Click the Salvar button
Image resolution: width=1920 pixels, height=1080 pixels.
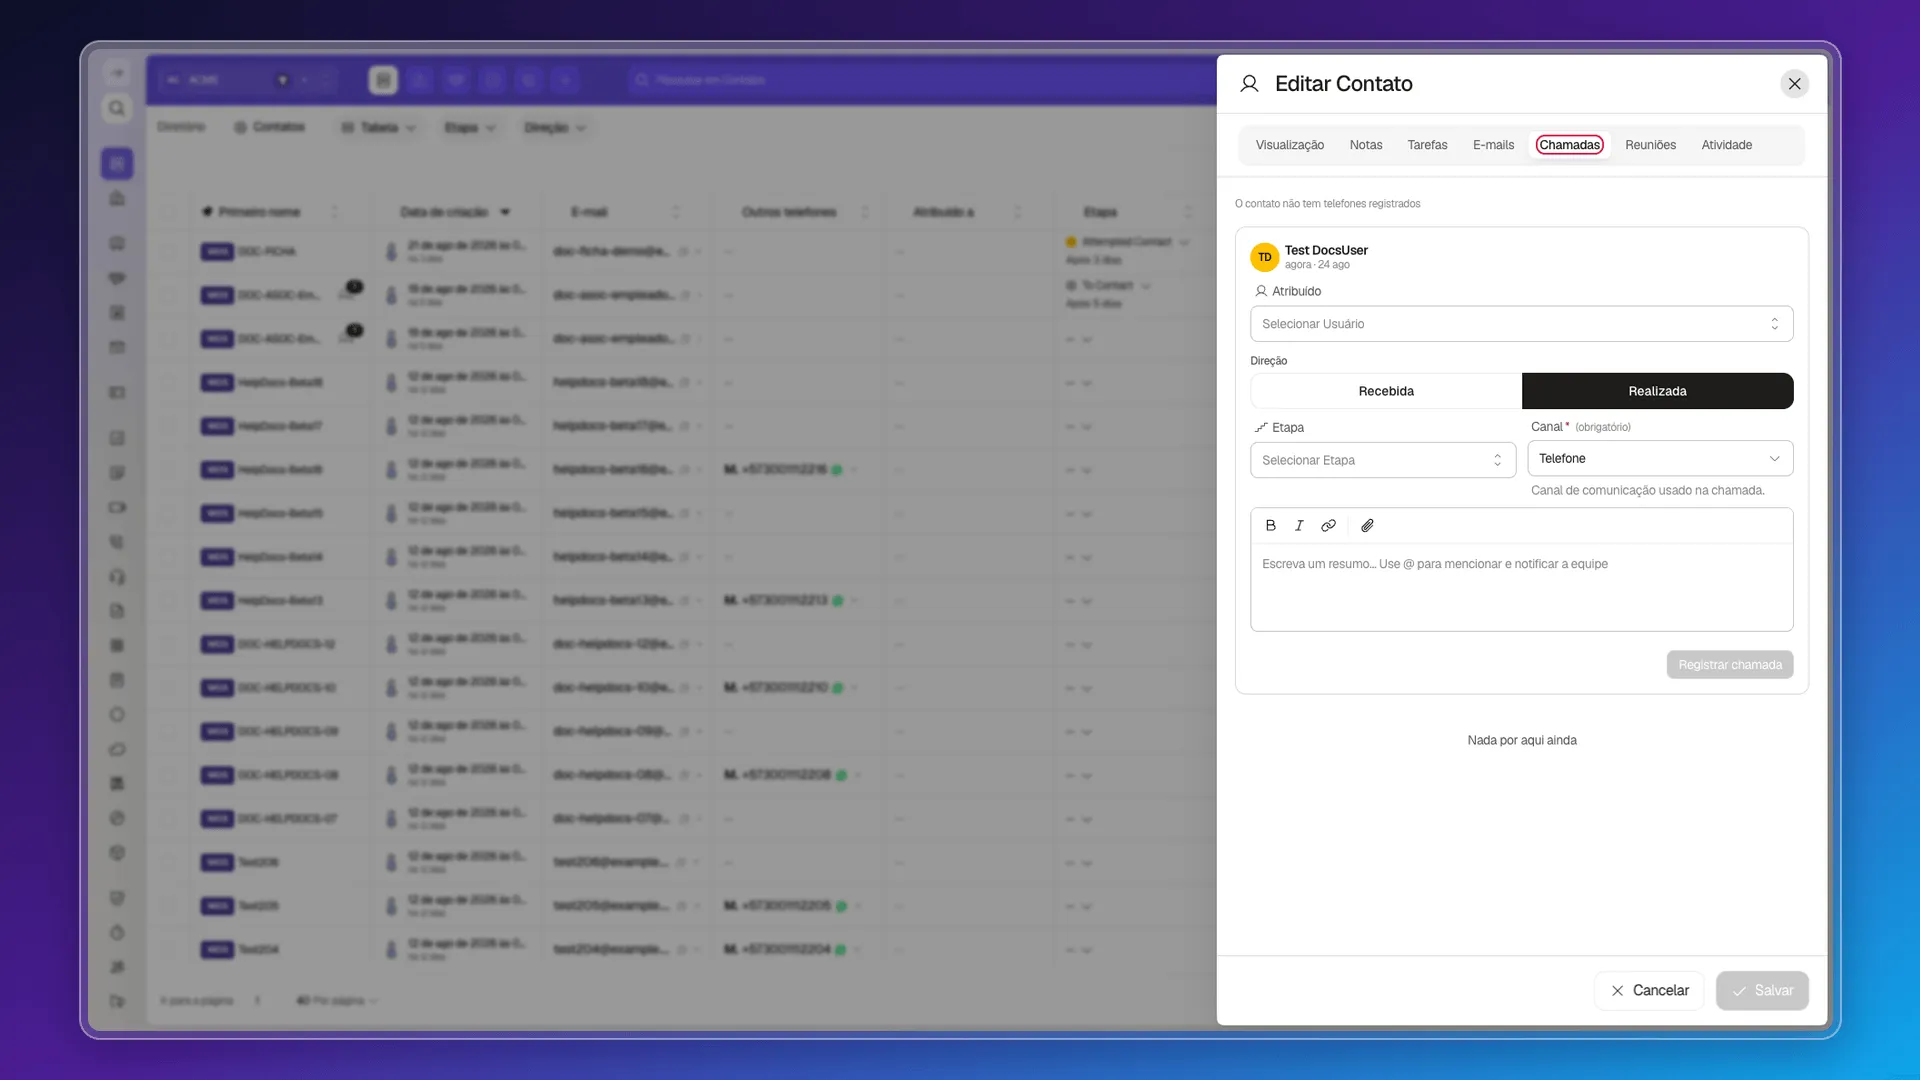(1762, 991)
